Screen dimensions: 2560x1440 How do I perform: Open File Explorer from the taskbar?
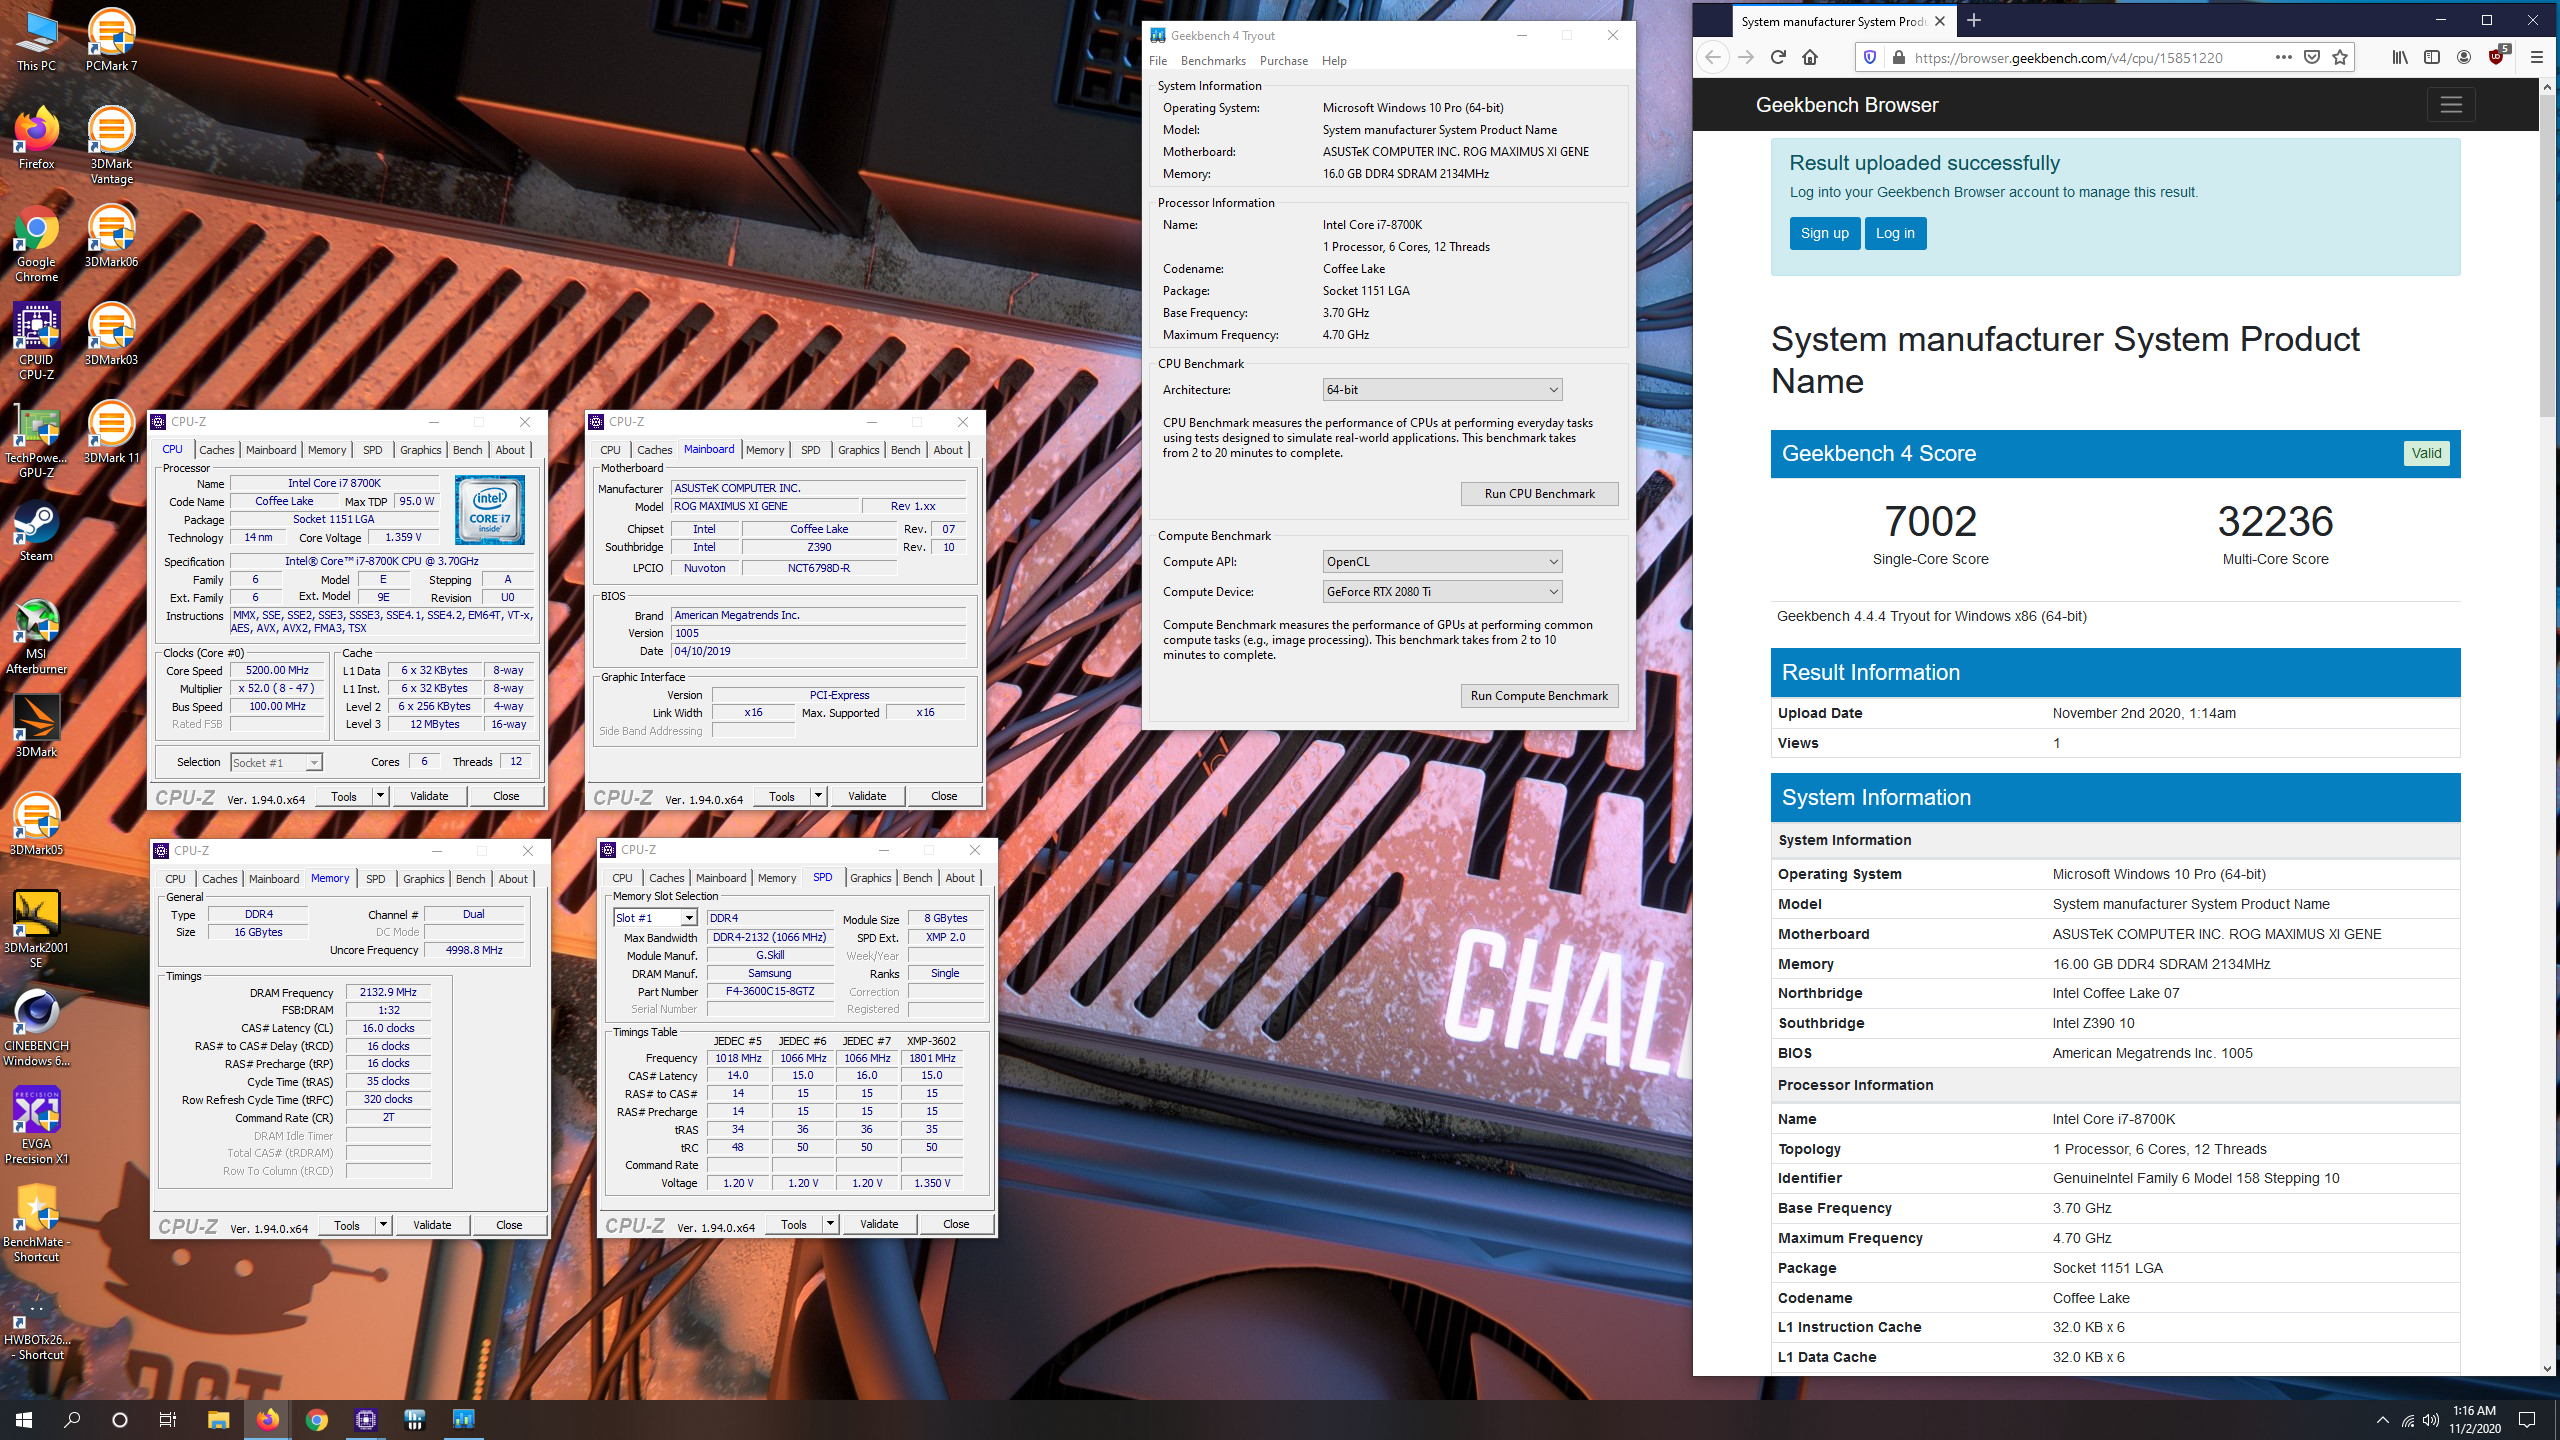click(x=218, y=1419)
